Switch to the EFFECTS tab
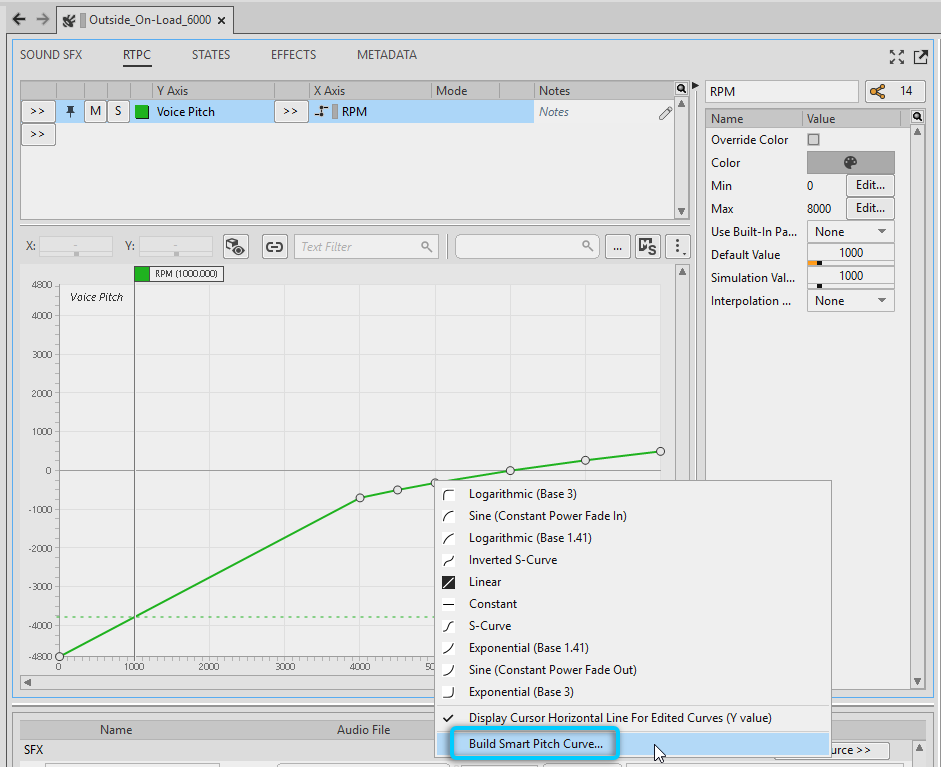Screen dimensions: 941x767 (x=293, y=55)
